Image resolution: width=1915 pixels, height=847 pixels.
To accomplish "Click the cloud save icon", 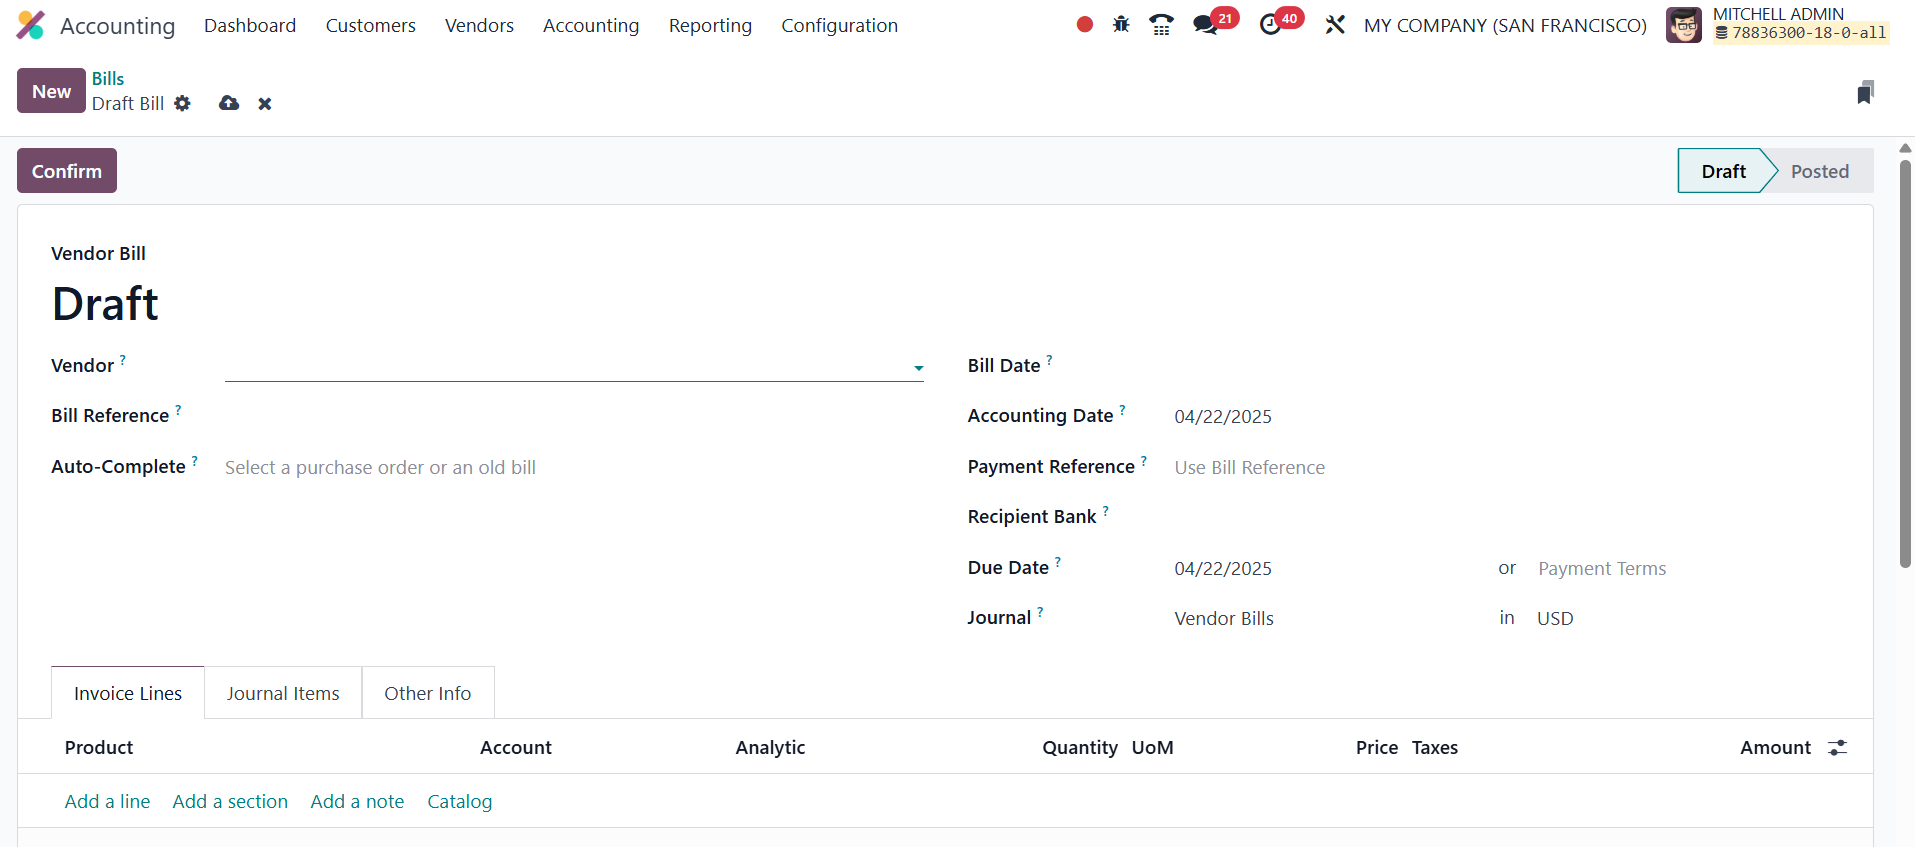I will point(229,103).
